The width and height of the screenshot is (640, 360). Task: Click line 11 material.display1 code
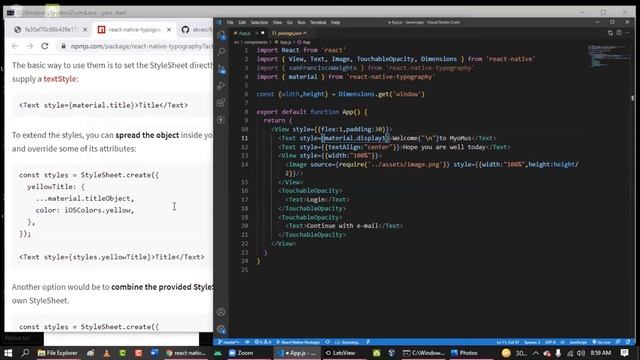click(x=355, y=138)
